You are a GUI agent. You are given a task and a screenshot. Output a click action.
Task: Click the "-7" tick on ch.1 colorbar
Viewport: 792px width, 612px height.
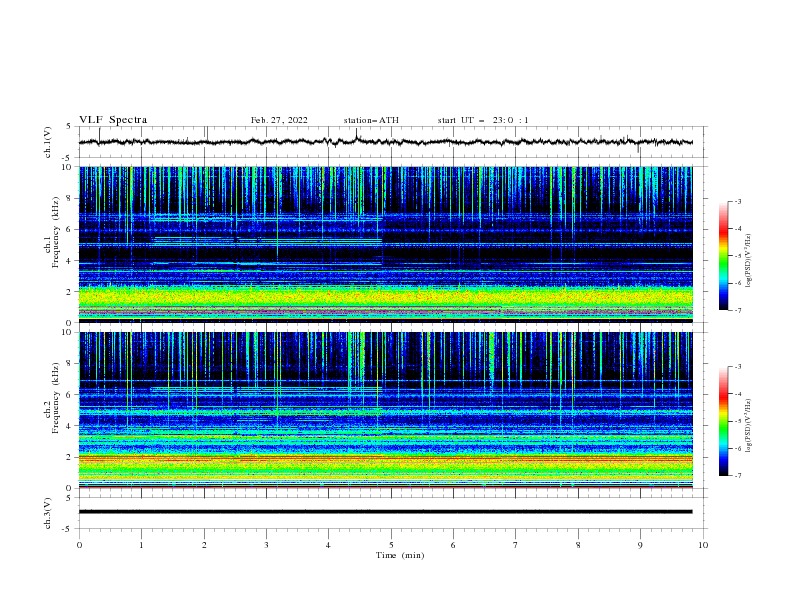(737, 310)
